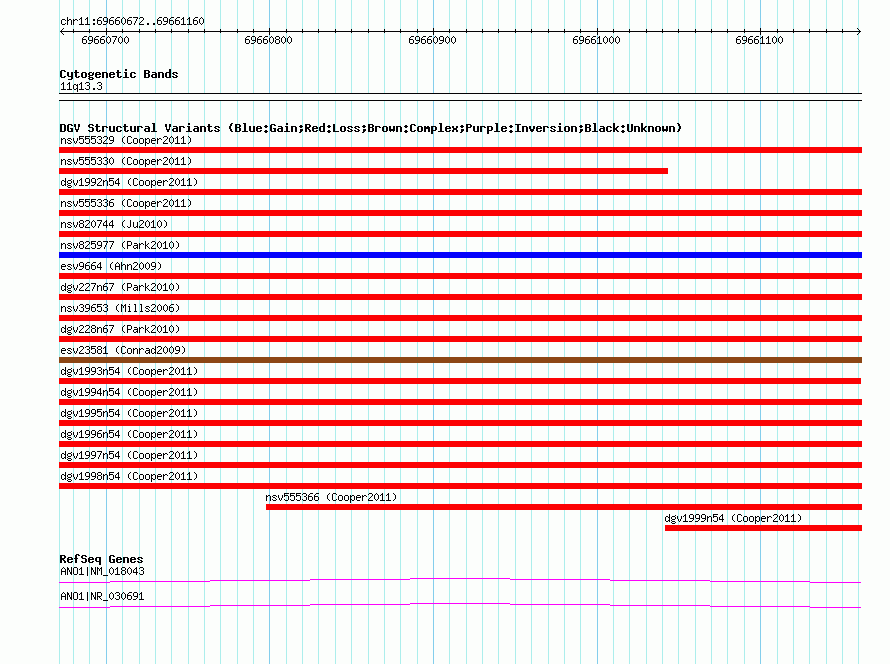The image size is (890, 664).
Task: Click the nsv555329 (Cooper2011) red bar
Action: pos(460,150)
